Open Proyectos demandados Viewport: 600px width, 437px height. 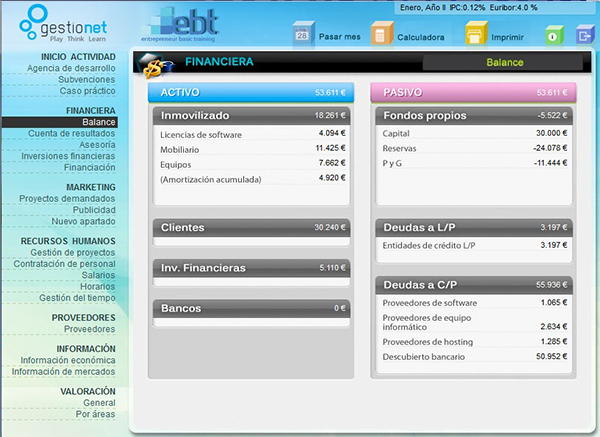[67, 199]
